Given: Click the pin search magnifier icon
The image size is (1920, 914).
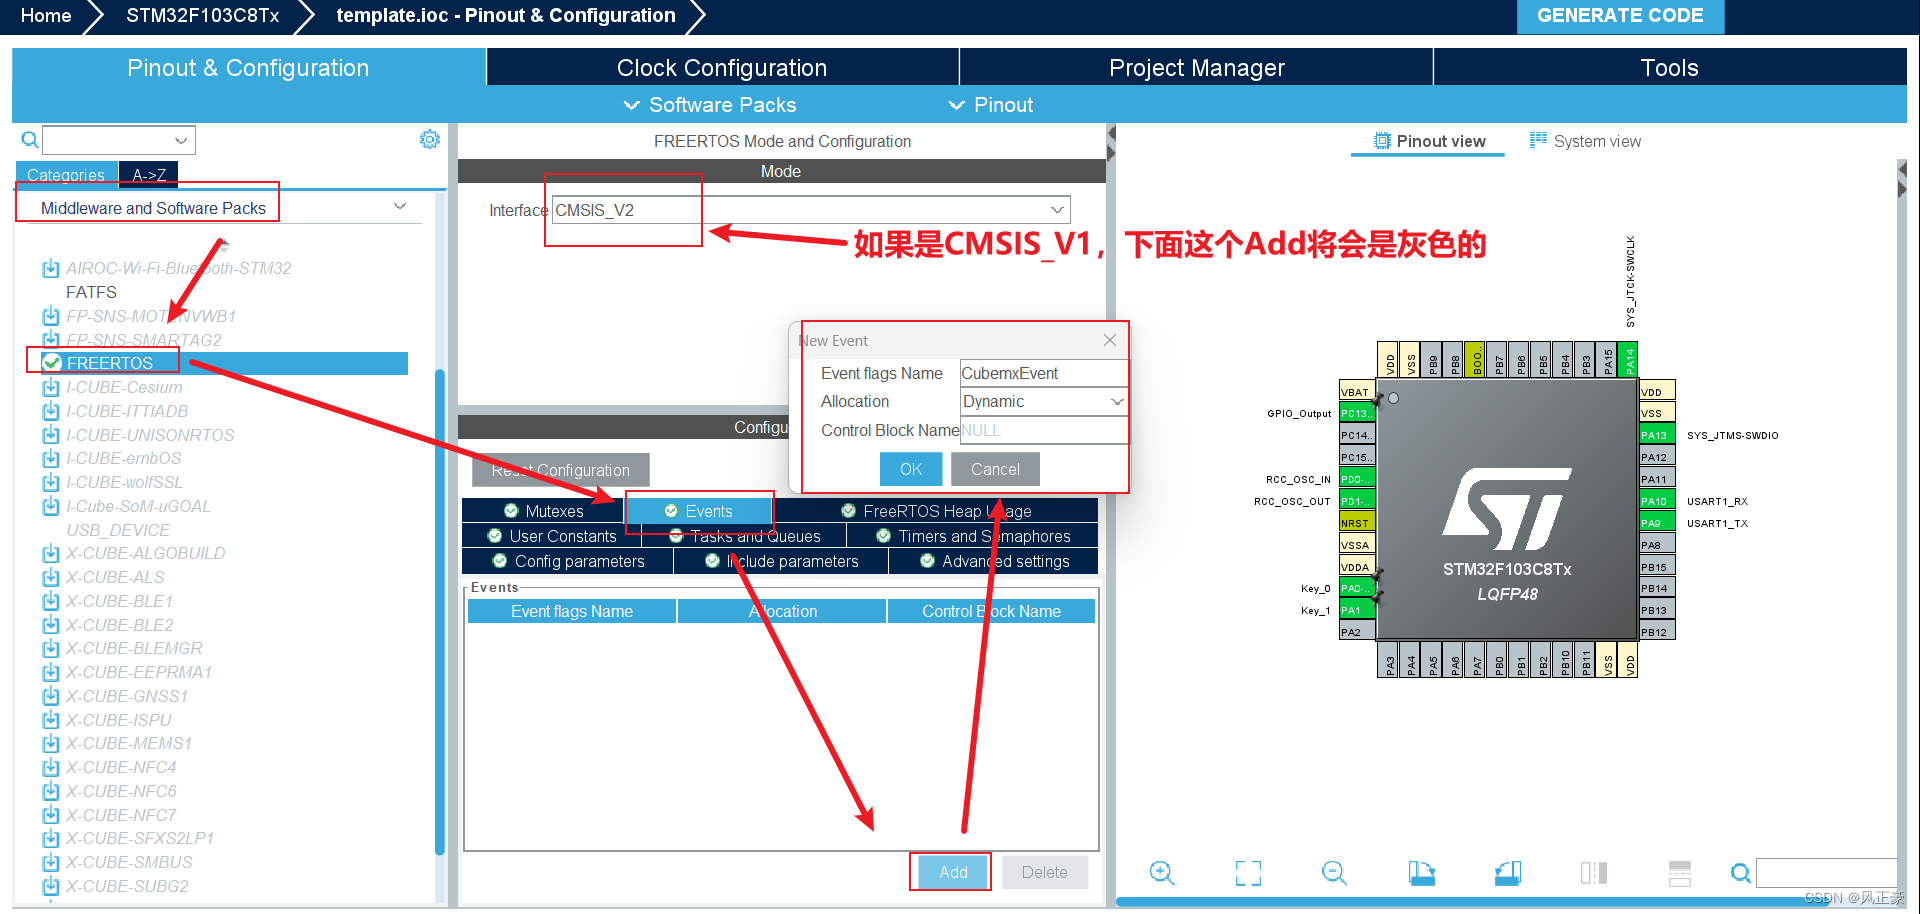Looking at the screenshot, I should coord(1741,873).
